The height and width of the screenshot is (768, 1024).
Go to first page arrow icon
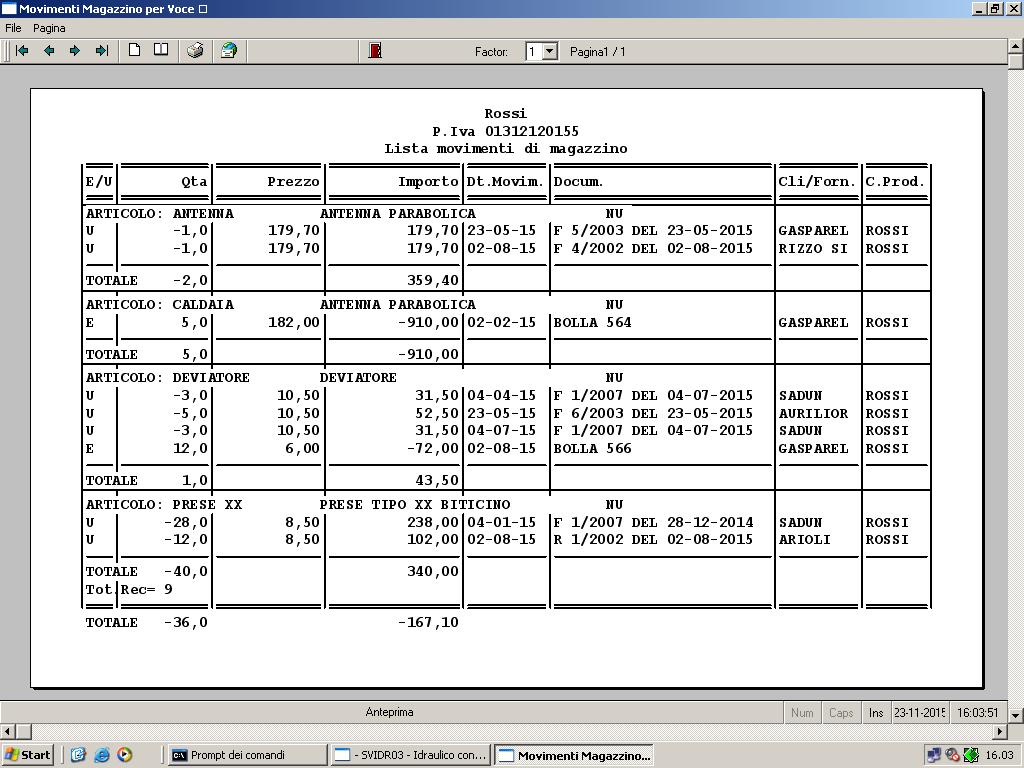22,51
